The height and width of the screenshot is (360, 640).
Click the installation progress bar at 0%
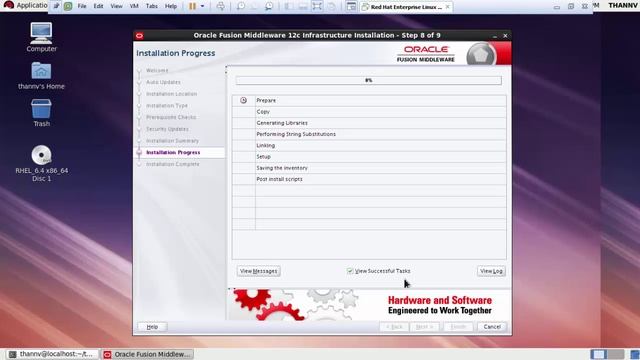point(369,80)
